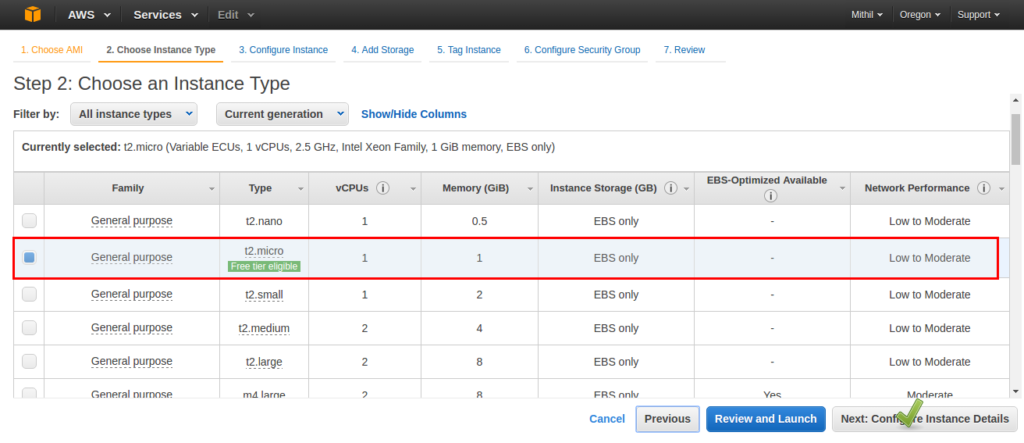Open the Support dropdown menu

(978, 14)
